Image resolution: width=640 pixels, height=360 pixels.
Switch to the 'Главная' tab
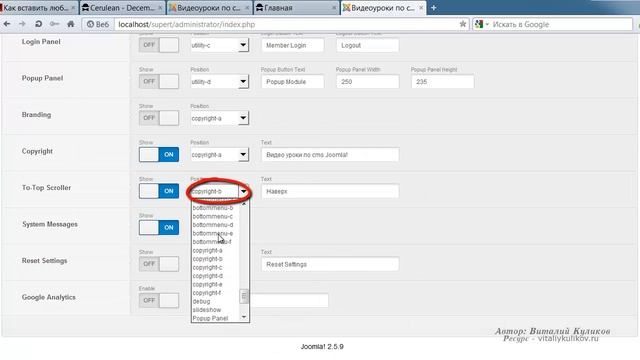[296, 8]
